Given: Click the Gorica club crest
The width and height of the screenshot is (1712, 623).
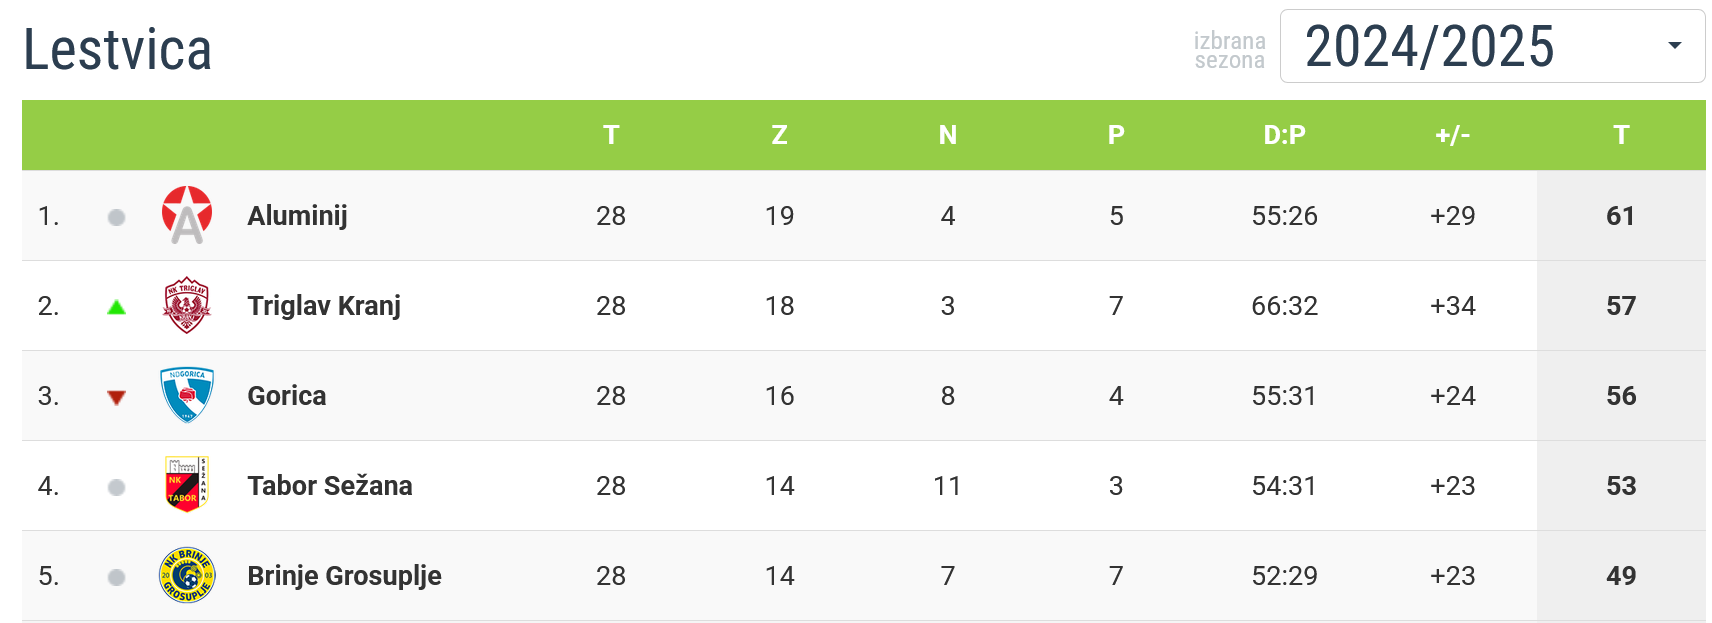Looking at the screenshot, I should 187,395.
